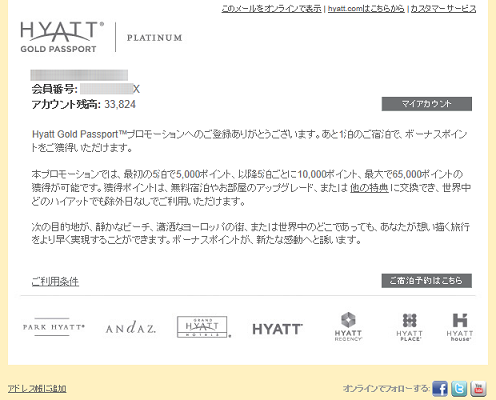Viewport: 496px width, 400px height.
Task: Open the YouTube follow icon
Action: pos(478,389)
